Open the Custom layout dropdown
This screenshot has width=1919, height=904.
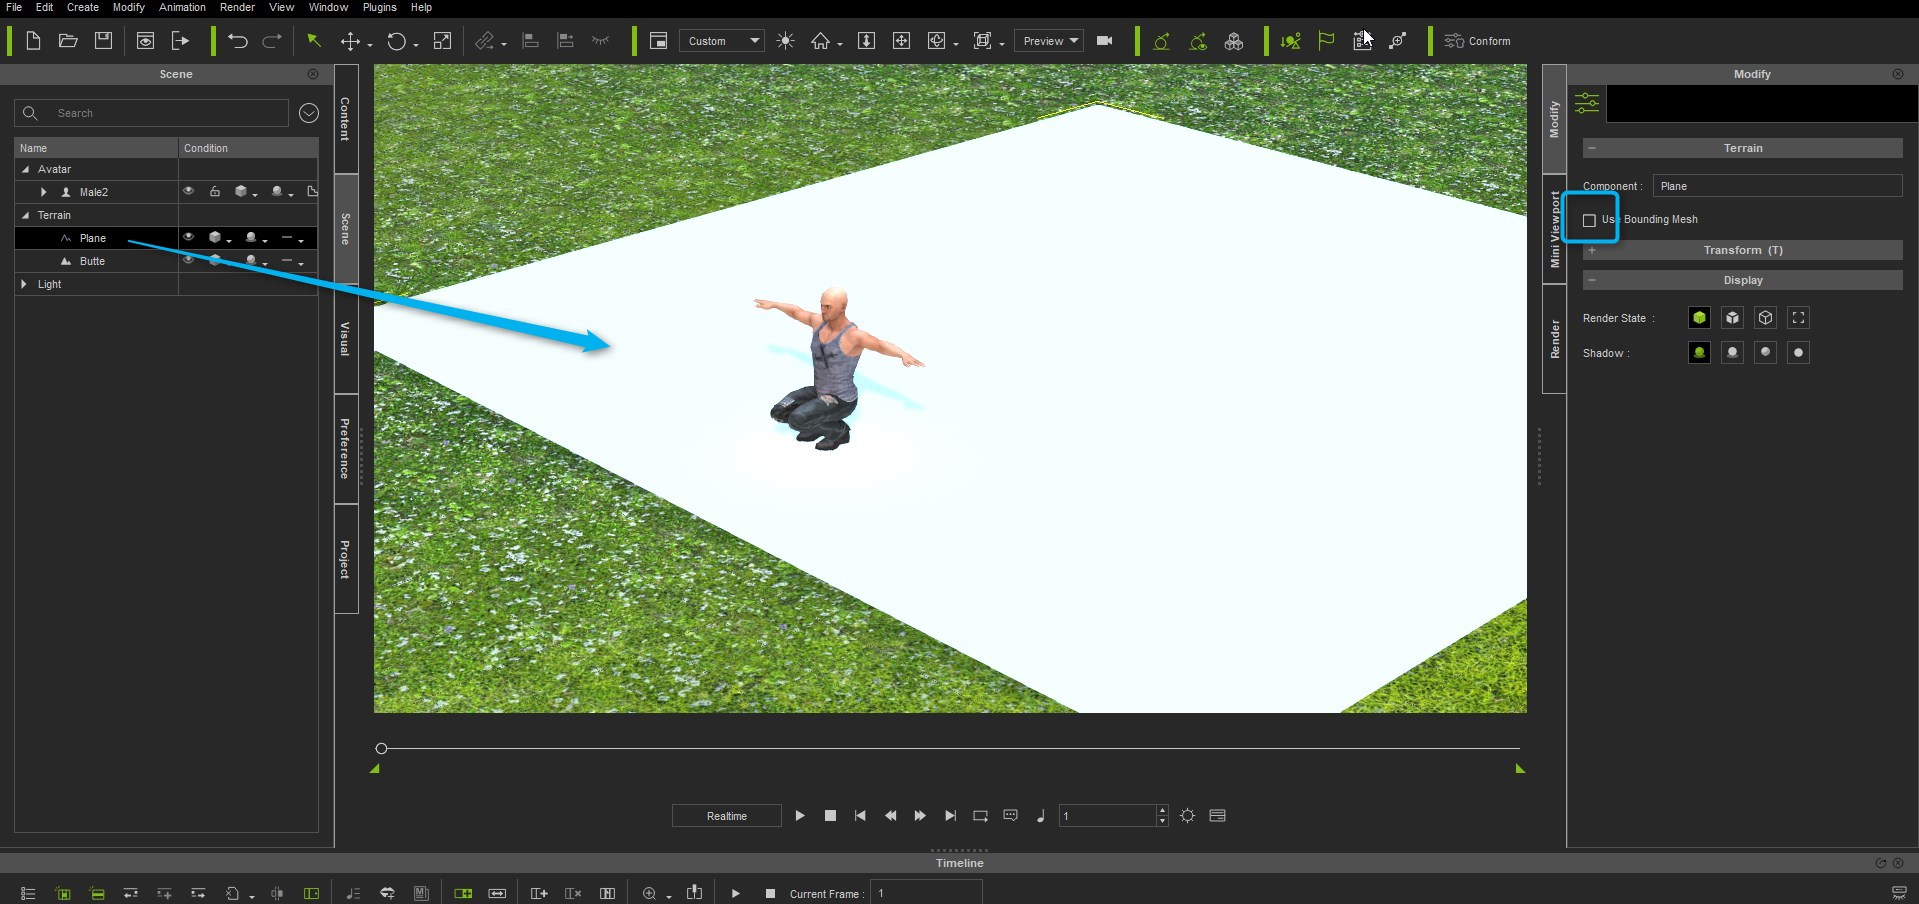[x=722, y=41]
